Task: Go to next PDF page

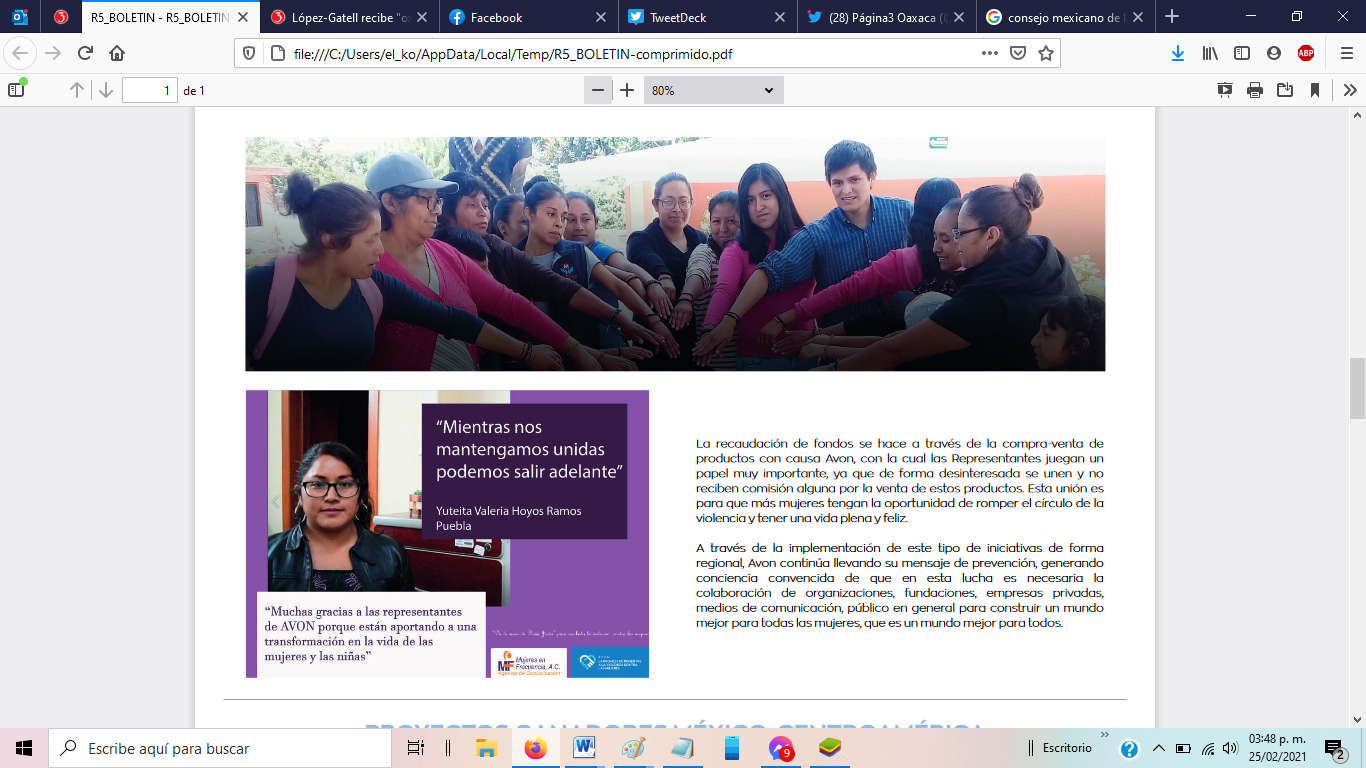Action: point(105,90)
